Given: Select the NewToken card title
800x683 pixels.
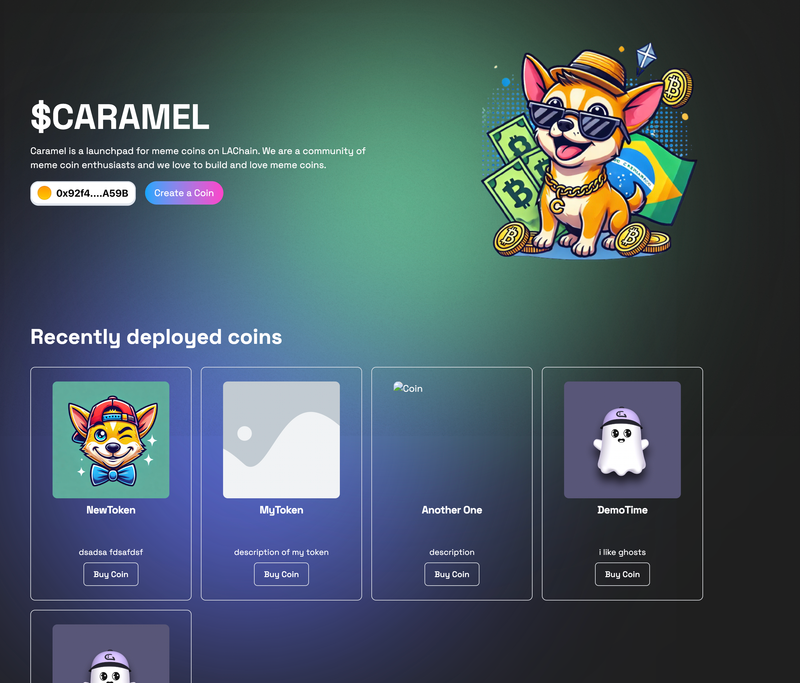Looking at the screenshot, I should tap(111, 510).
